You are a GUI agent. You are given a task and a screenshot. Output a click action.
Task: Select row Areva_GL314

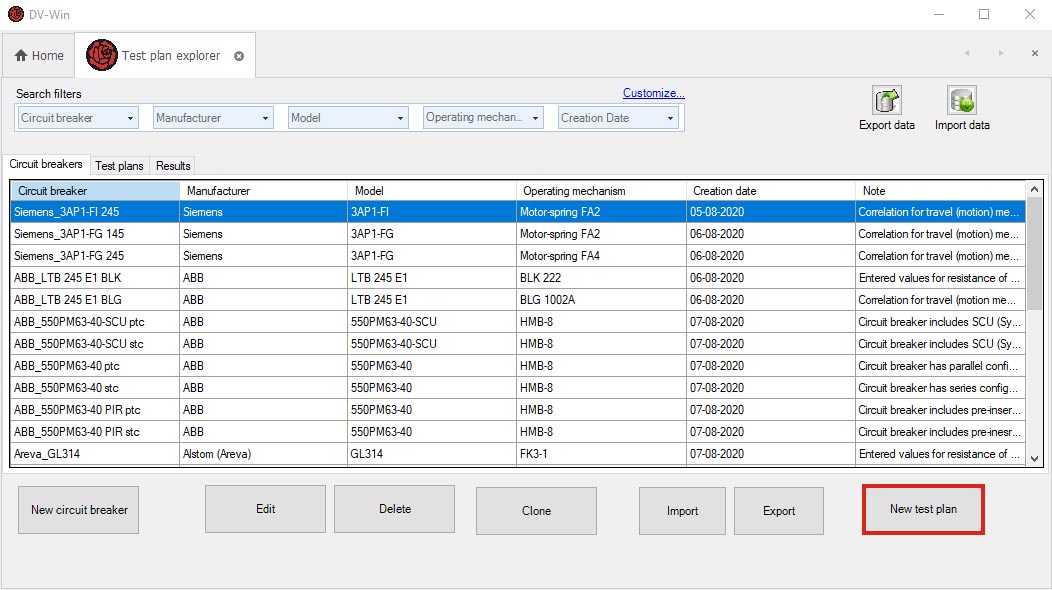(518, 454)
